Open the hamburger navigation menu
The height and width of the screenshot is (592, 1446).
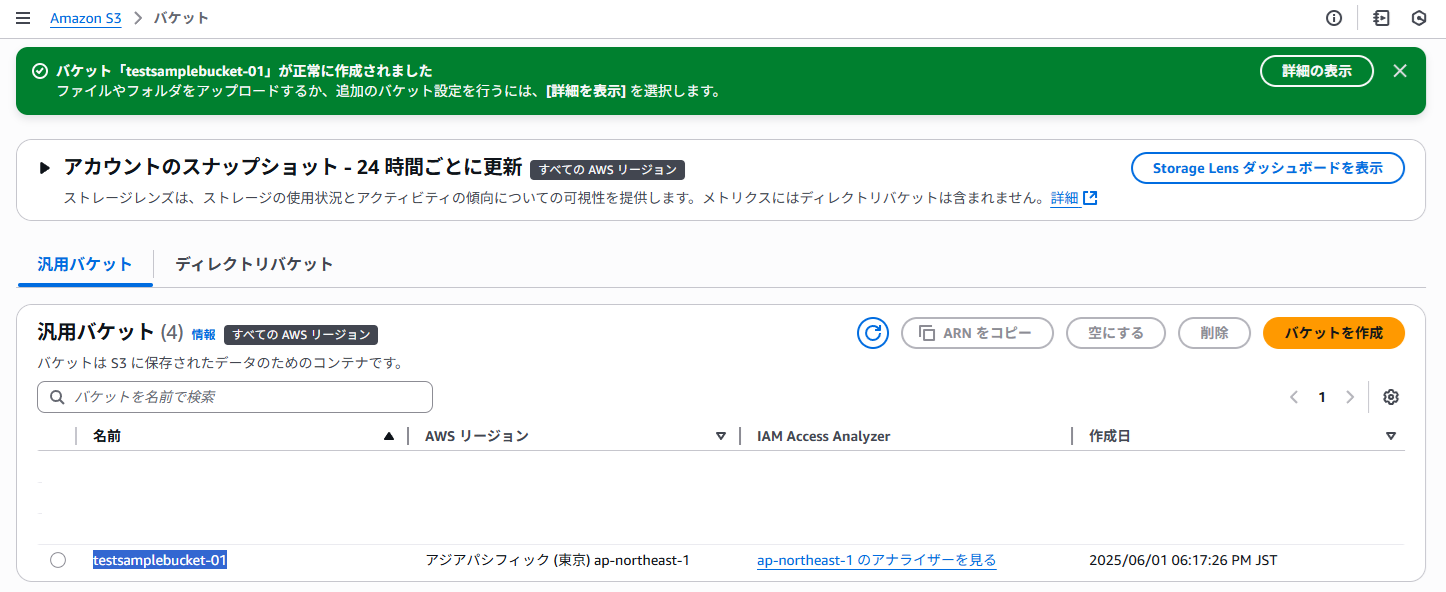pos(23,18)
